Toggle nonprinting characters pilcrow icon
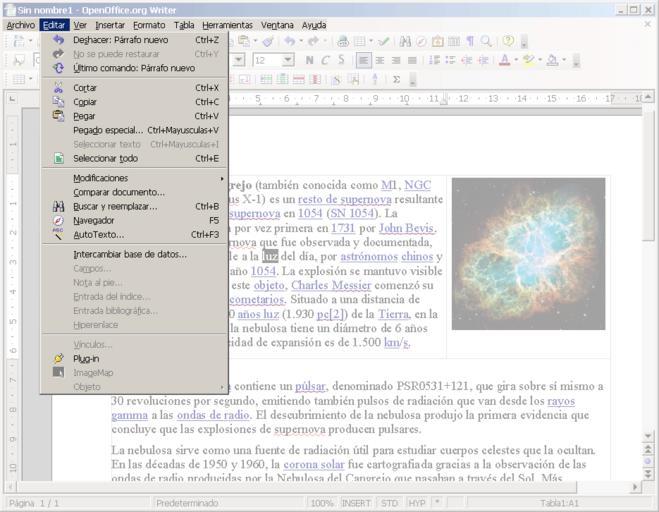The image size is (659, 512). (x=470, y=41)
